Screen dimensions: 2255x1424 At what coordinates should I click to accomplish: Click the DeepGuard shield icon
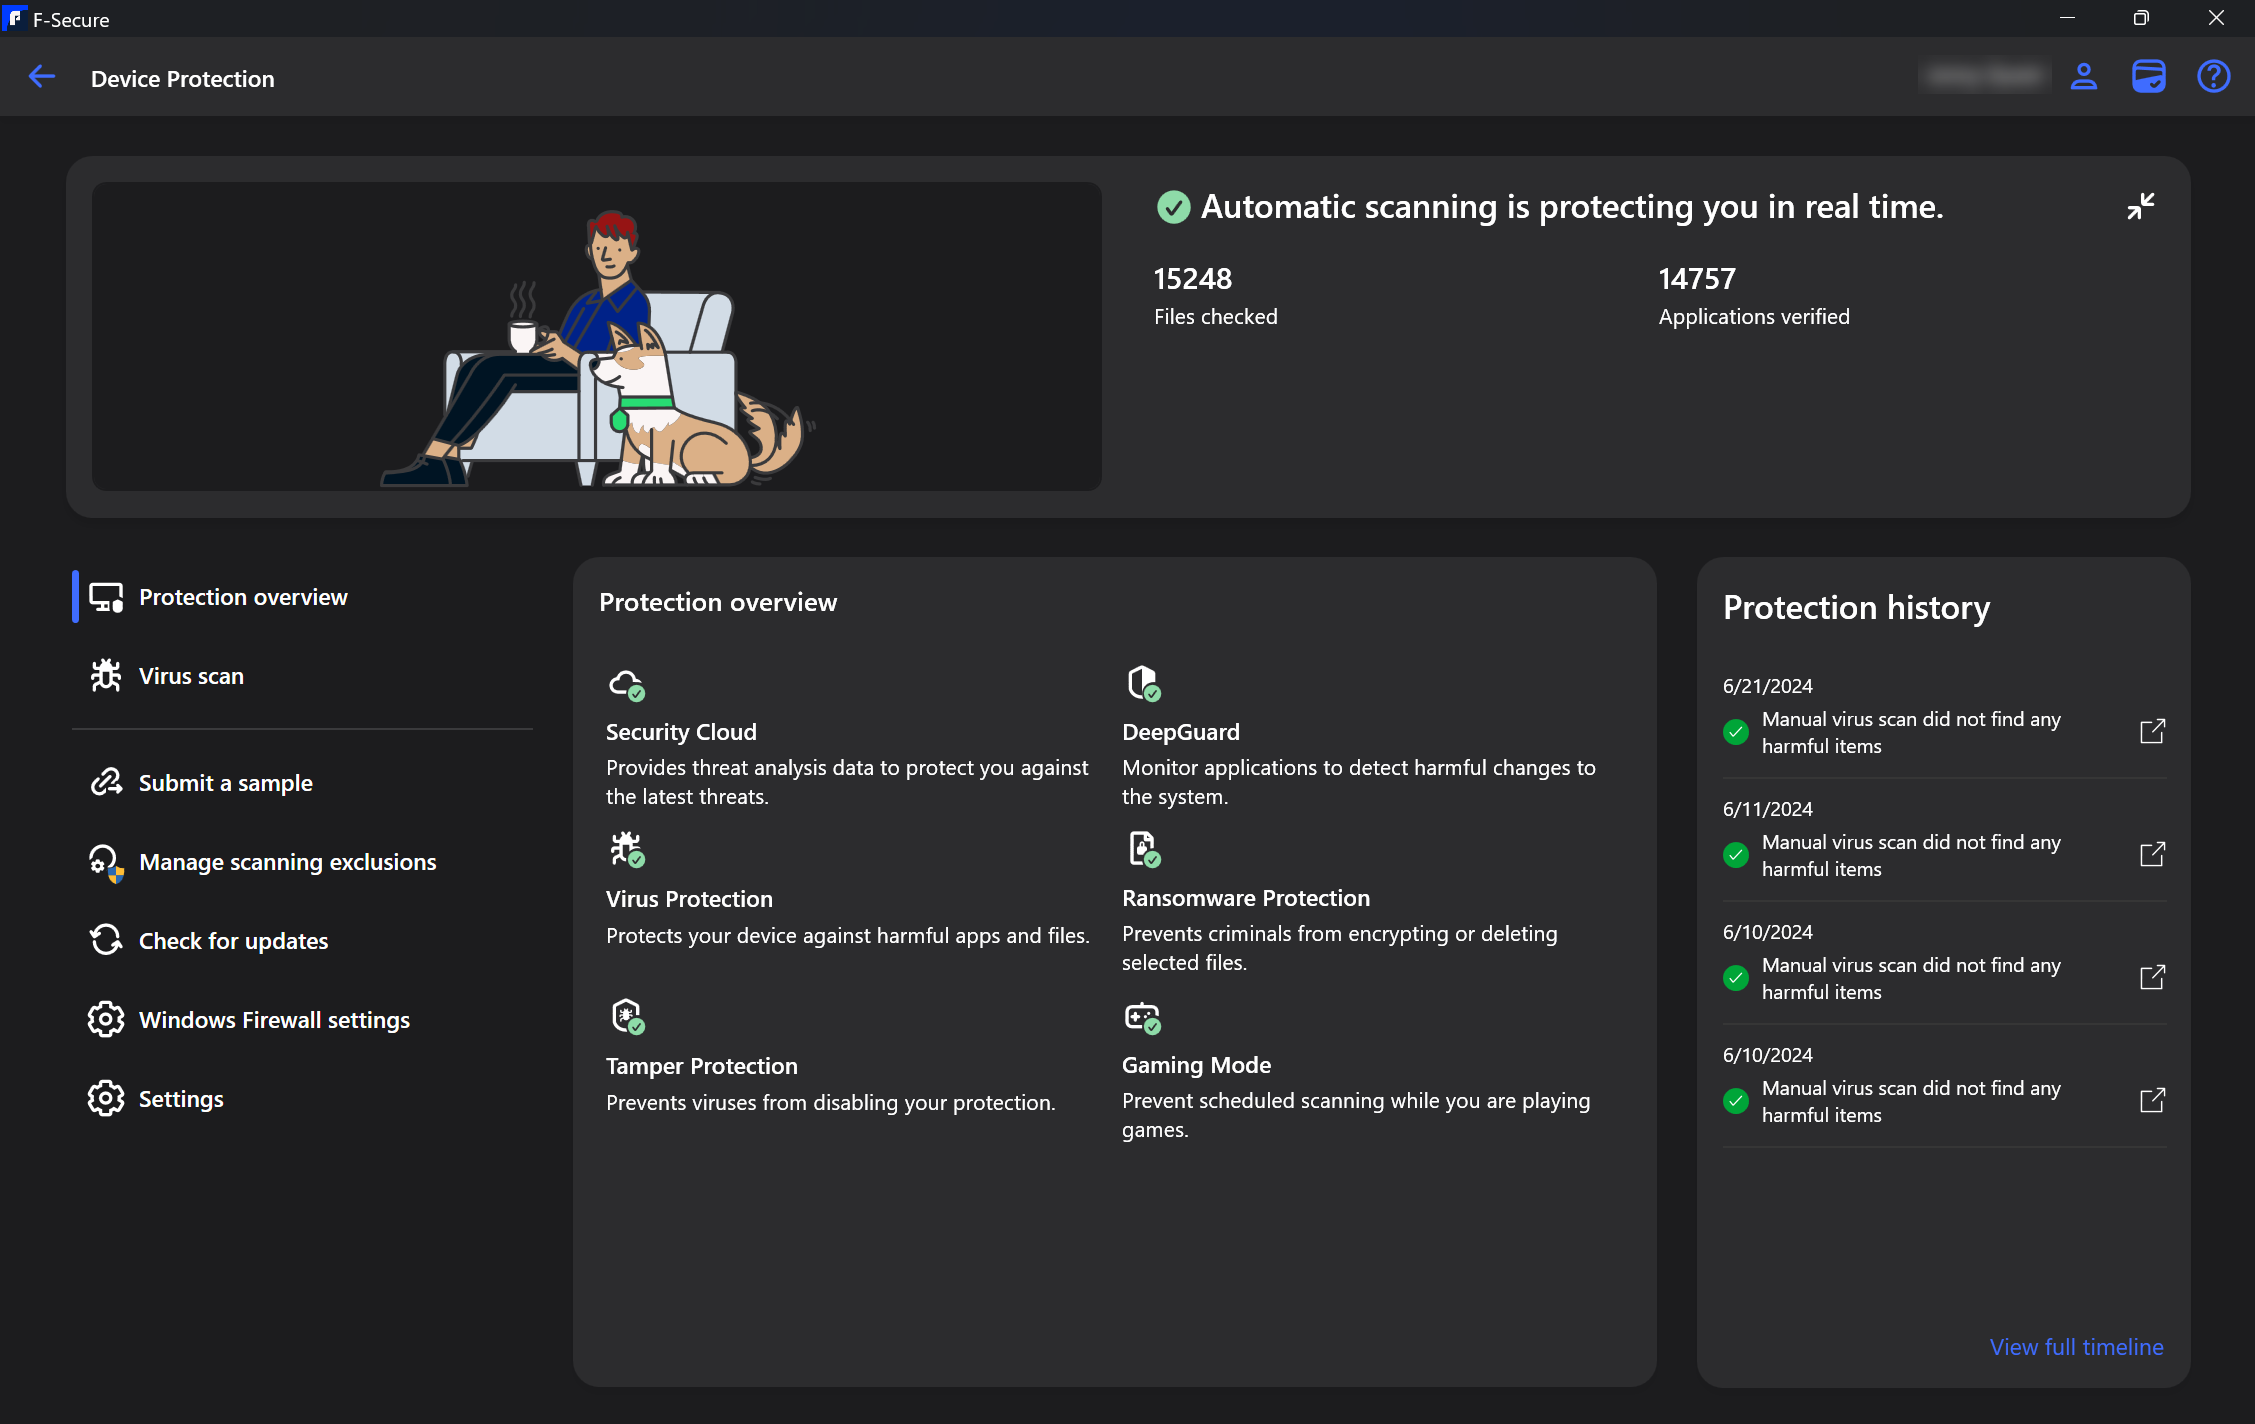[1143, 684]
